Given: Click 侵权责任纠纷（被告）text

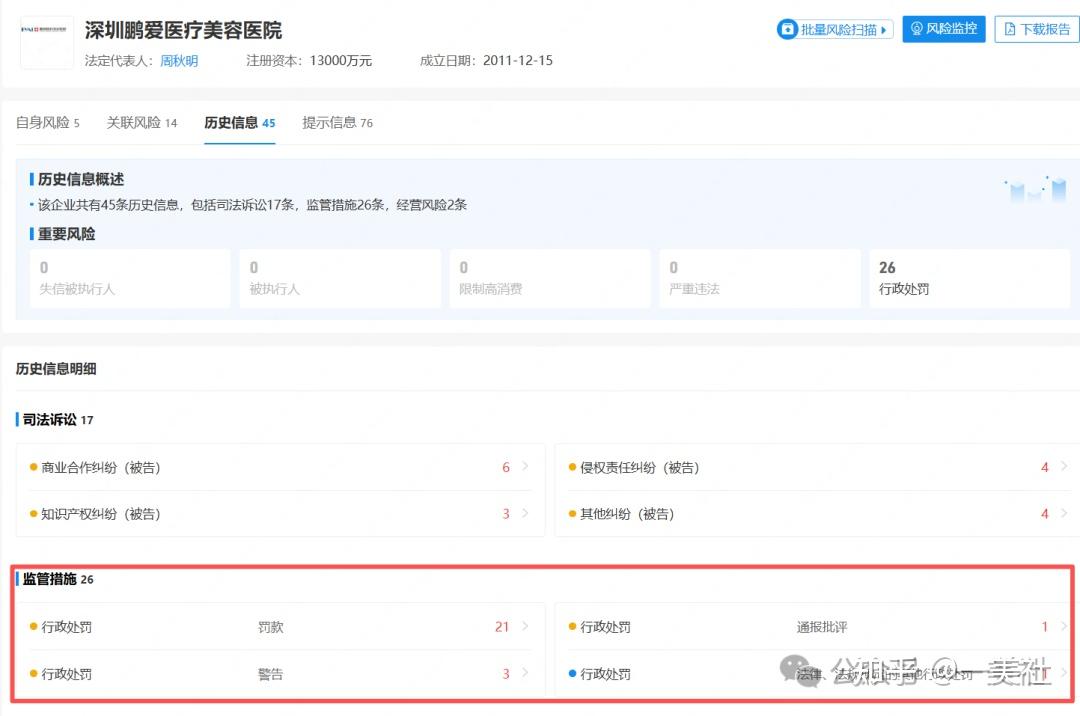Looking at the screenshot, I should tap(640, 467).
